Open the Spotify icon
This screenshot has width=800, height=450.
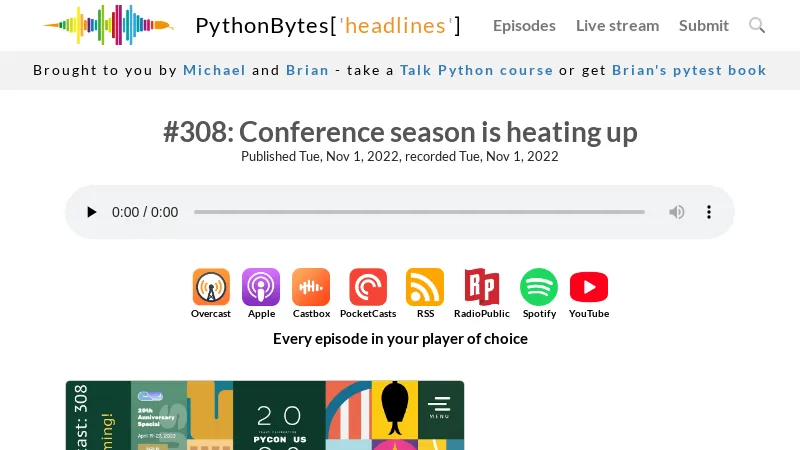click(539, 287)
